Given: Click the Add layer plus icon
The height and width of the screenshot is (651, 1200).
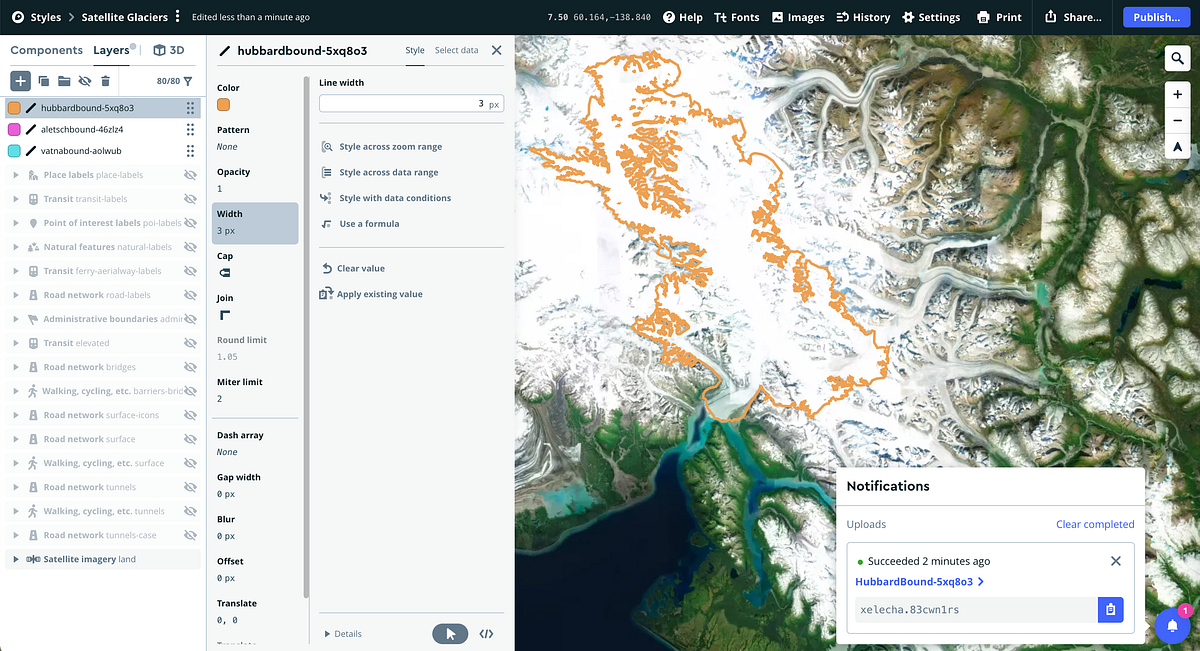Looking at the screenshot, I should tap(19, 80).
